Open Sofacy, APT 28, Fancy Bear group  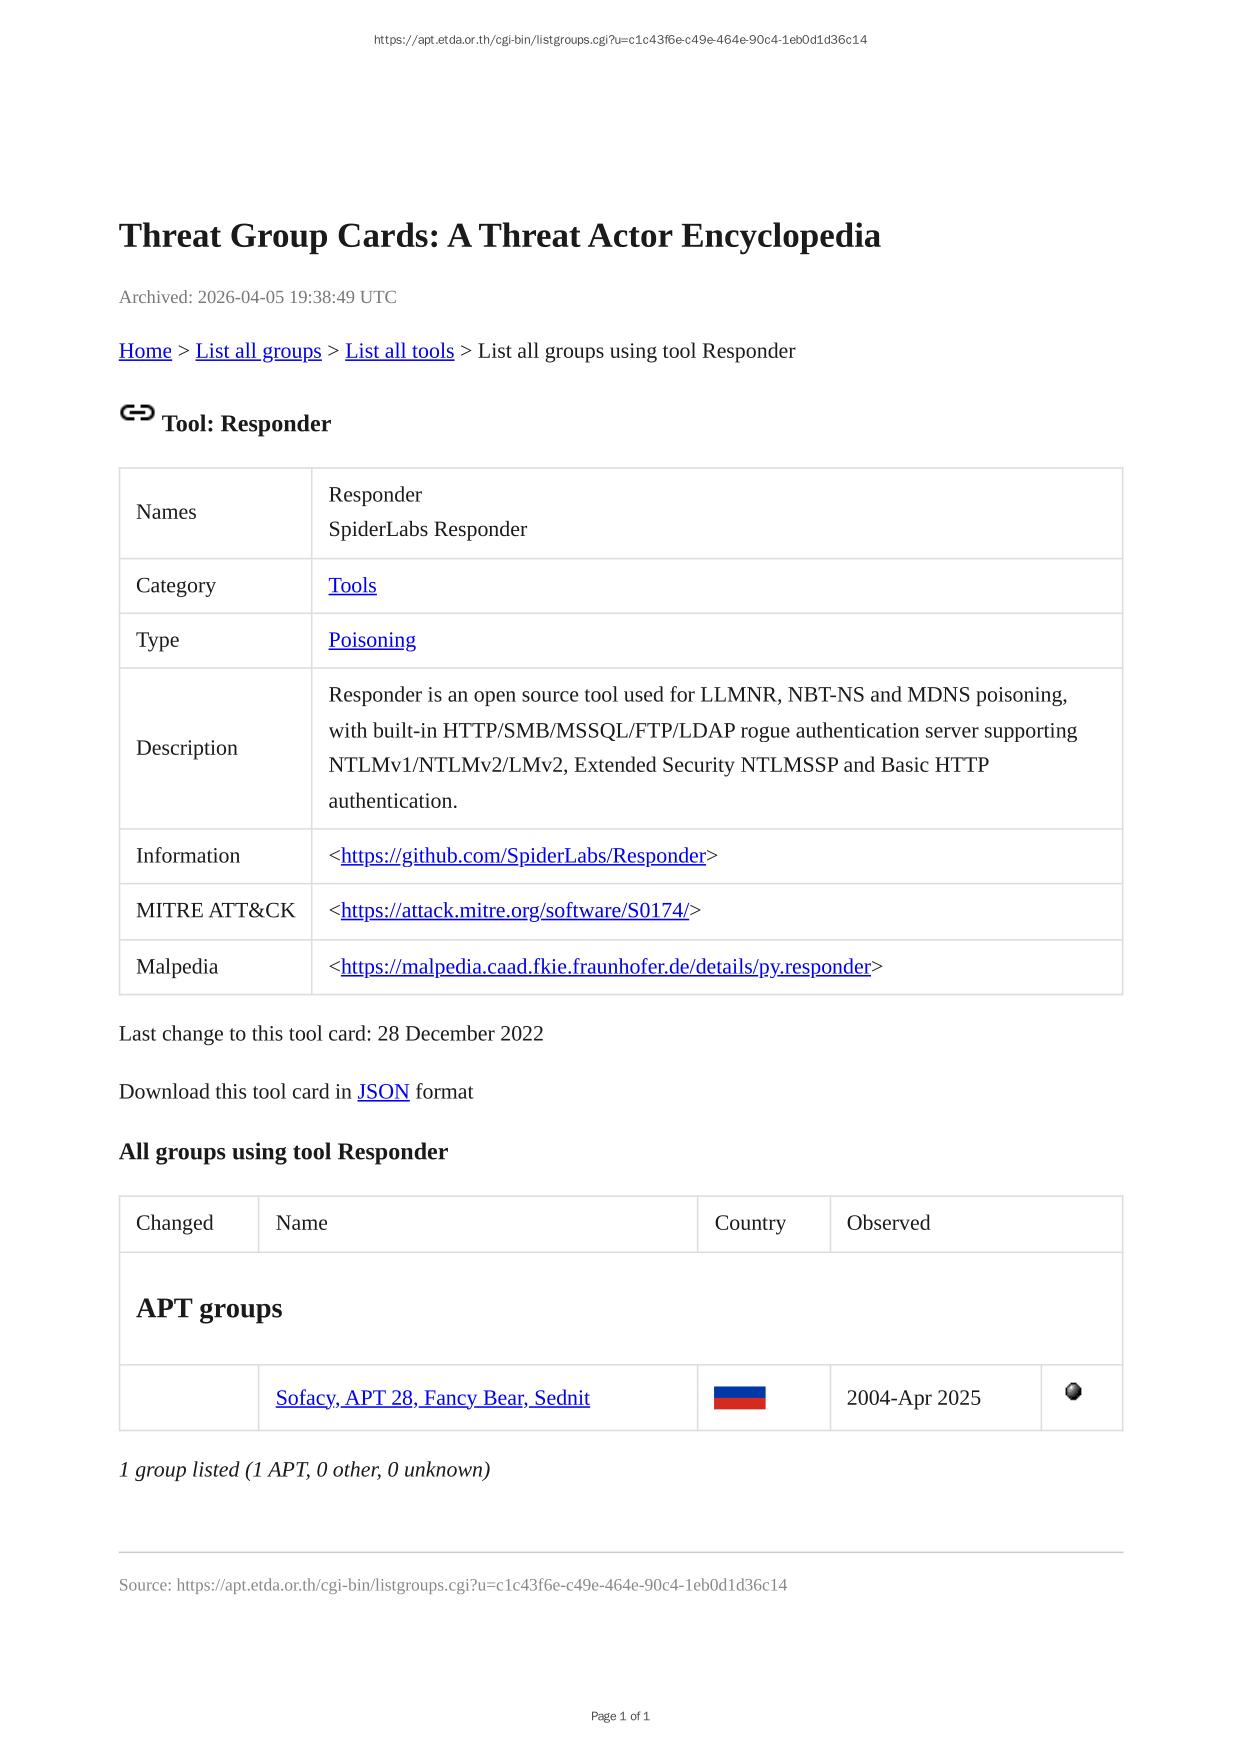(x=432, y=1398)
